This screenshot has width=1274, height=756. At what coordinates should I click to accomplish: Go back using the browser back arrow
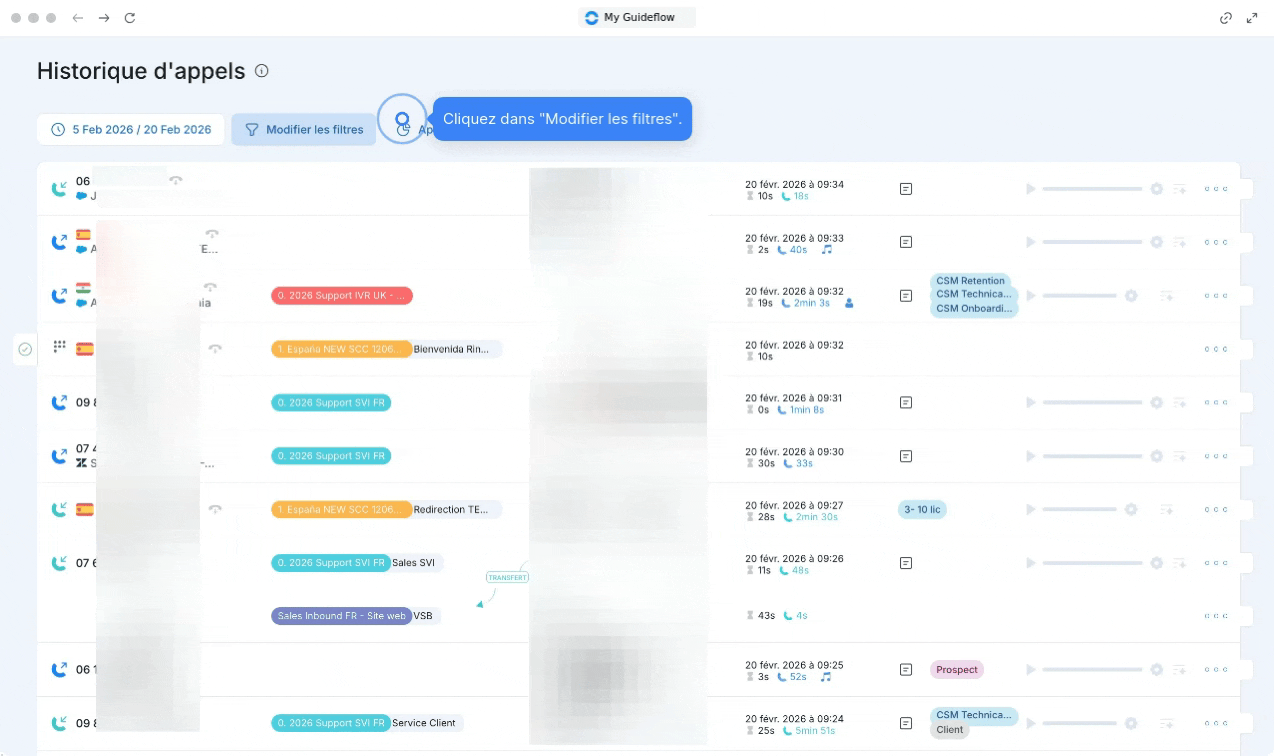(78, 18)
